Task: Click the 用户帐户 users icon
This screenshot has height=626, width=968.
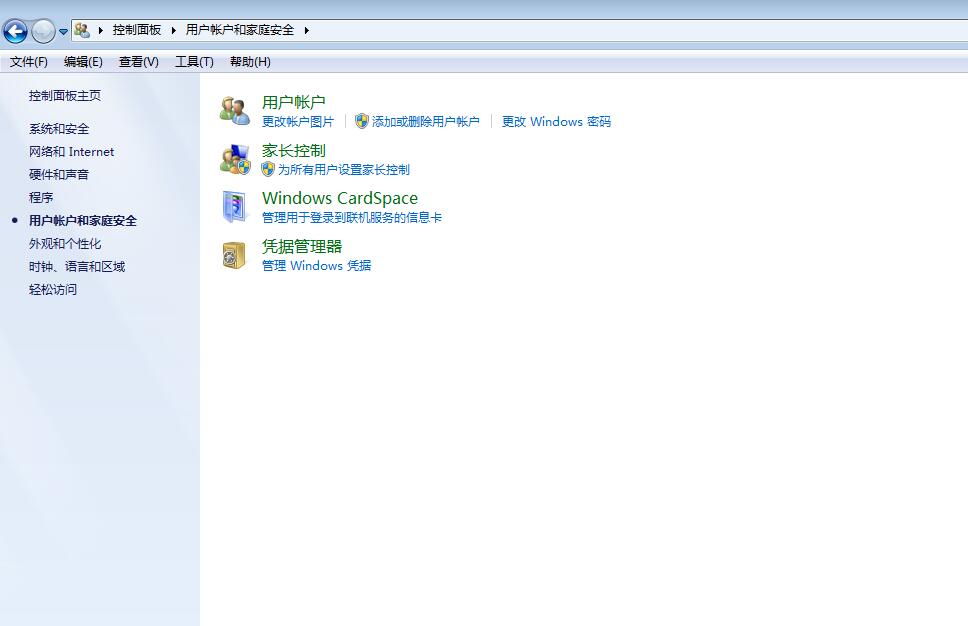Action: 235,111
